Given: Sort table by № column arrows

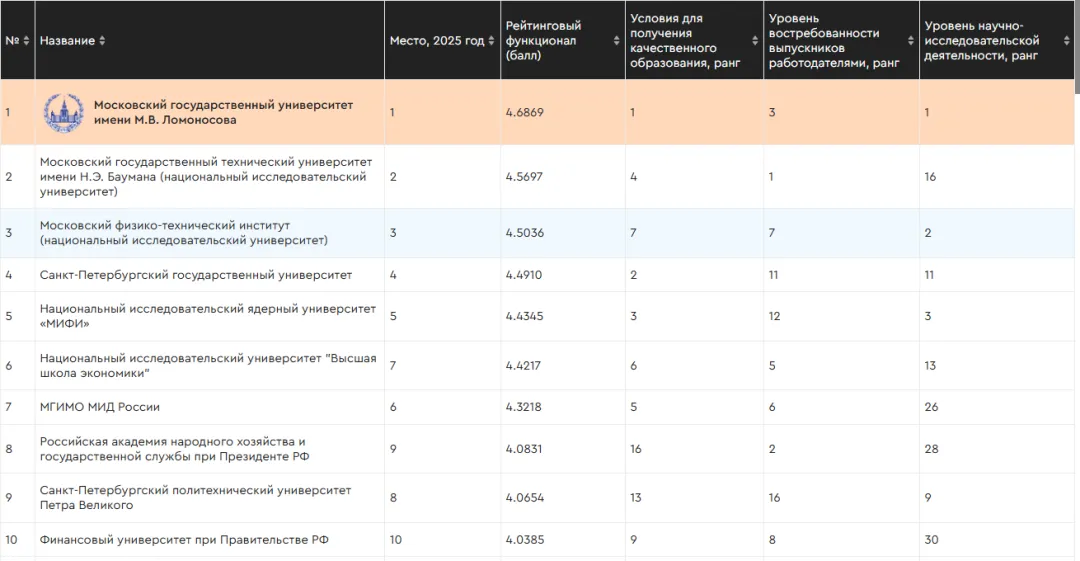Looking at the screenshot, I should [x=26, y=41].
